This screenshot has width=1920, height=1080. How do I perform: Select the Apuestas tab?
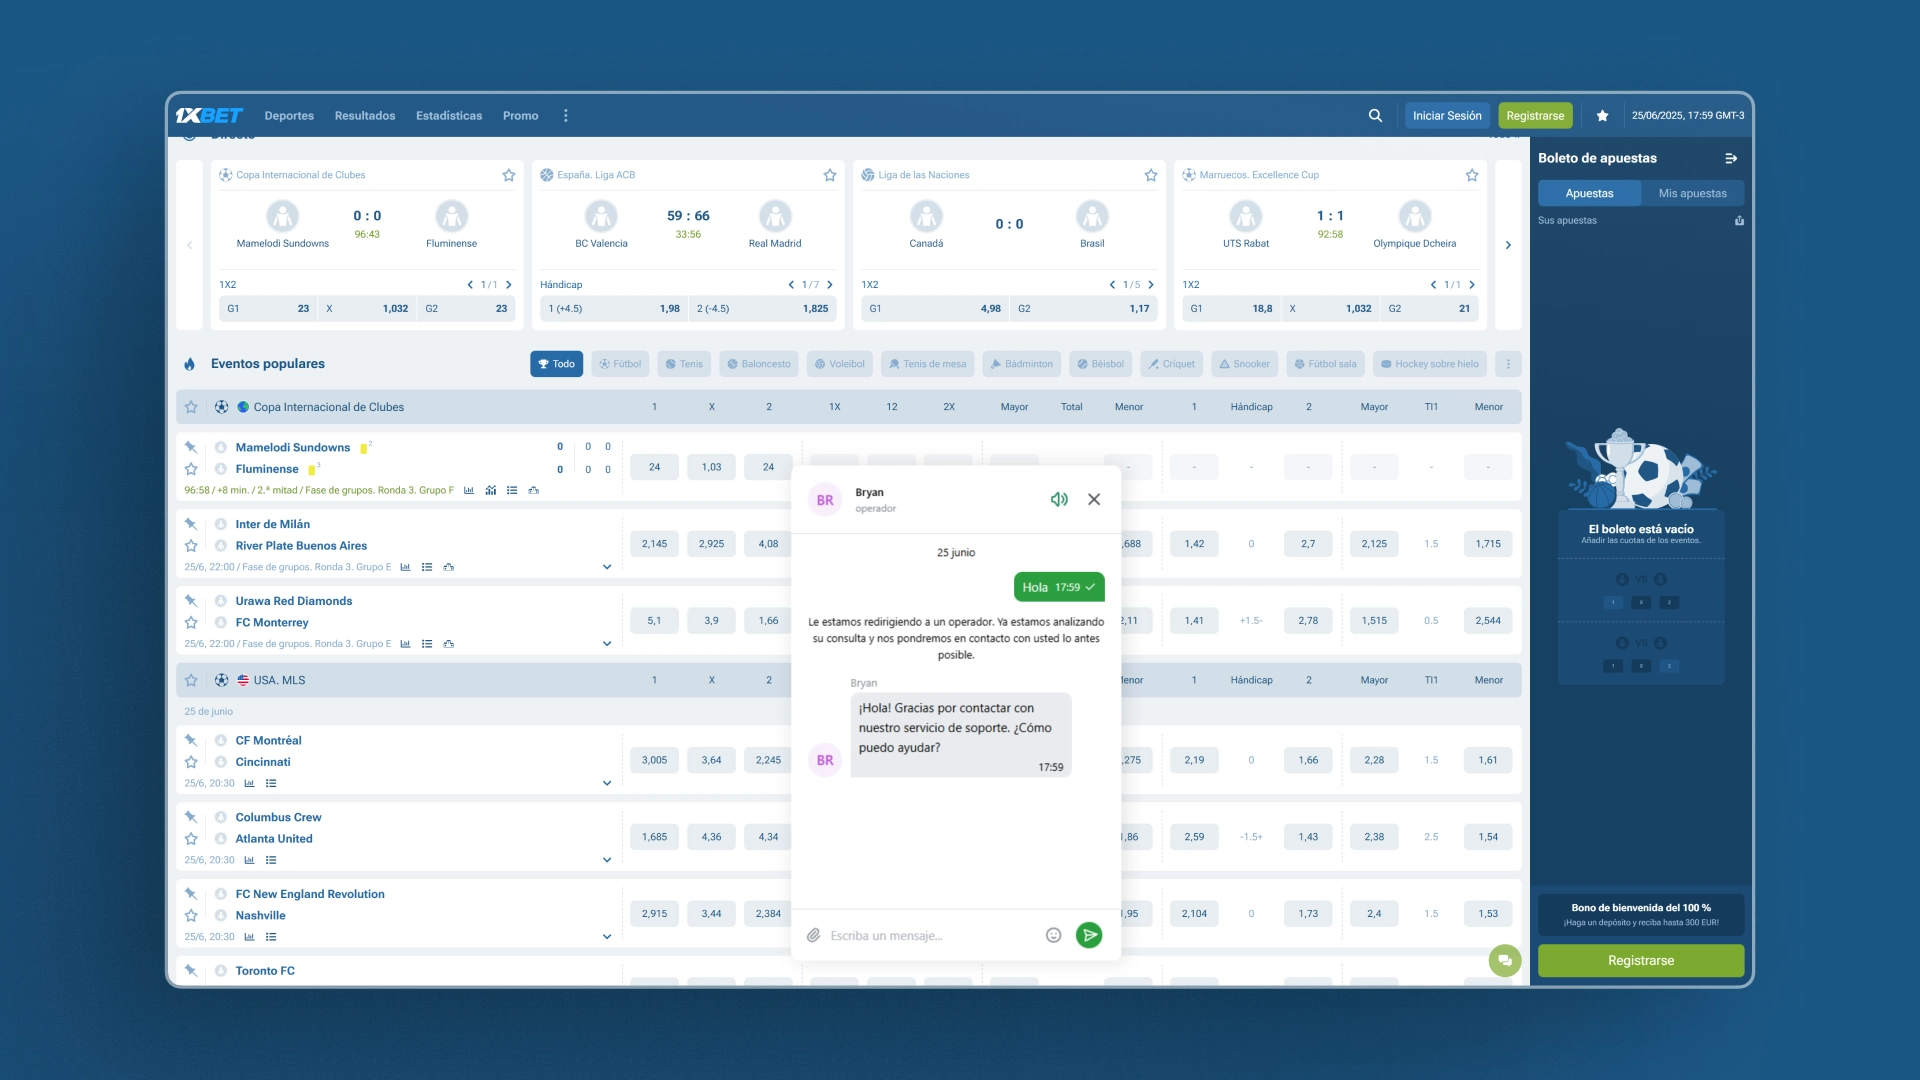point(1589,193)
